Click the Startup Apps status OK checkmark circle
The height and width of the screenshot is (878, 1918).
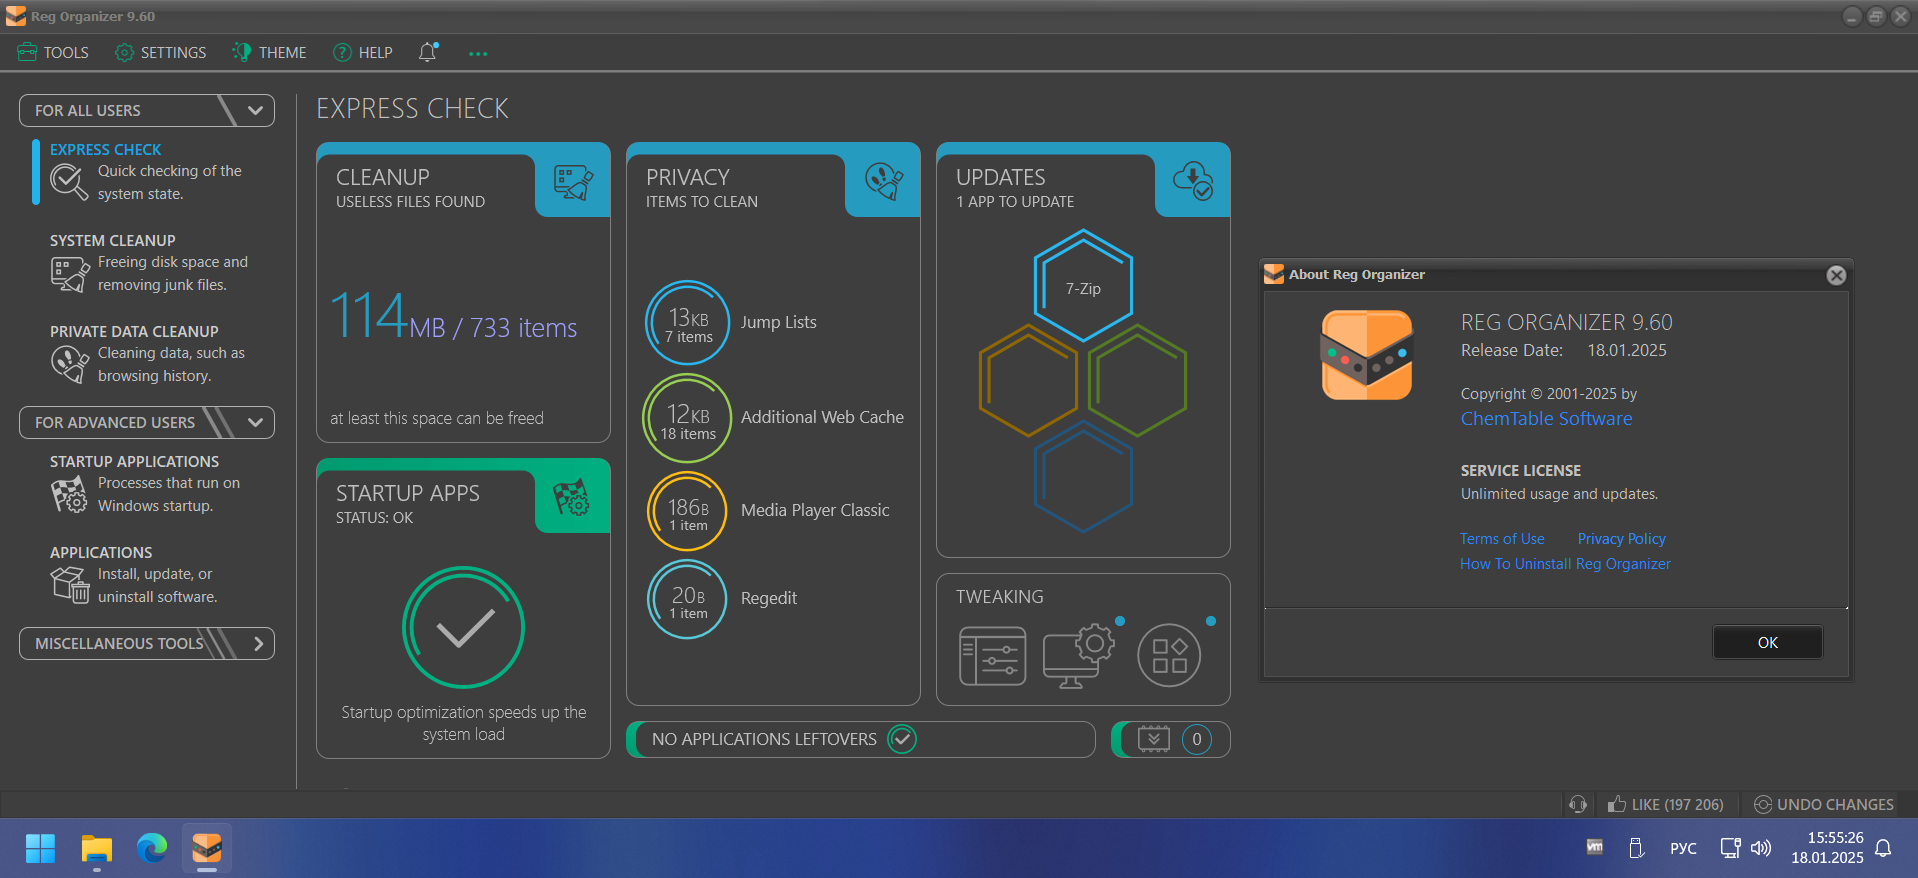(463, 628)
